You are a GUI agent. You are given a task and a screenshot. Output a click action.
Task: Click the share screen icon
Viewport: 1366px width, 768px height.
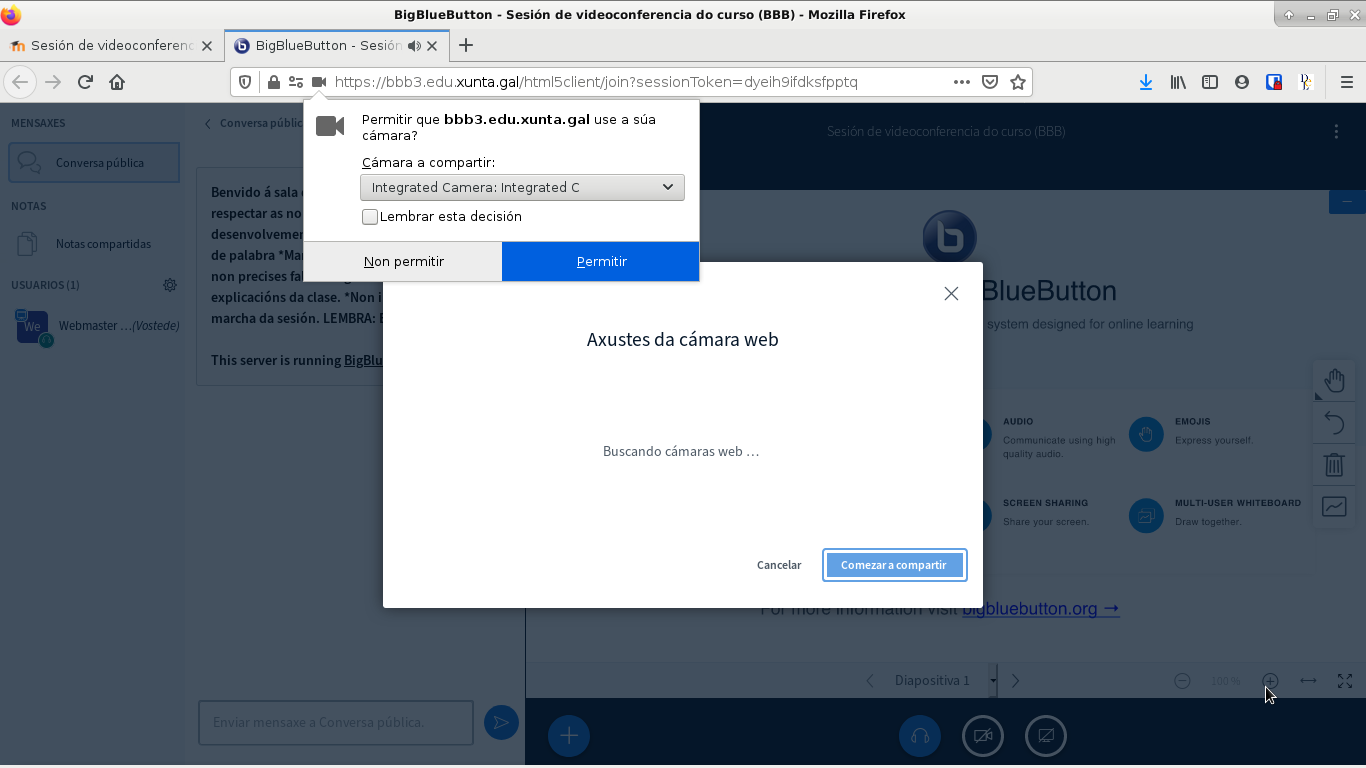point(1045,737)
